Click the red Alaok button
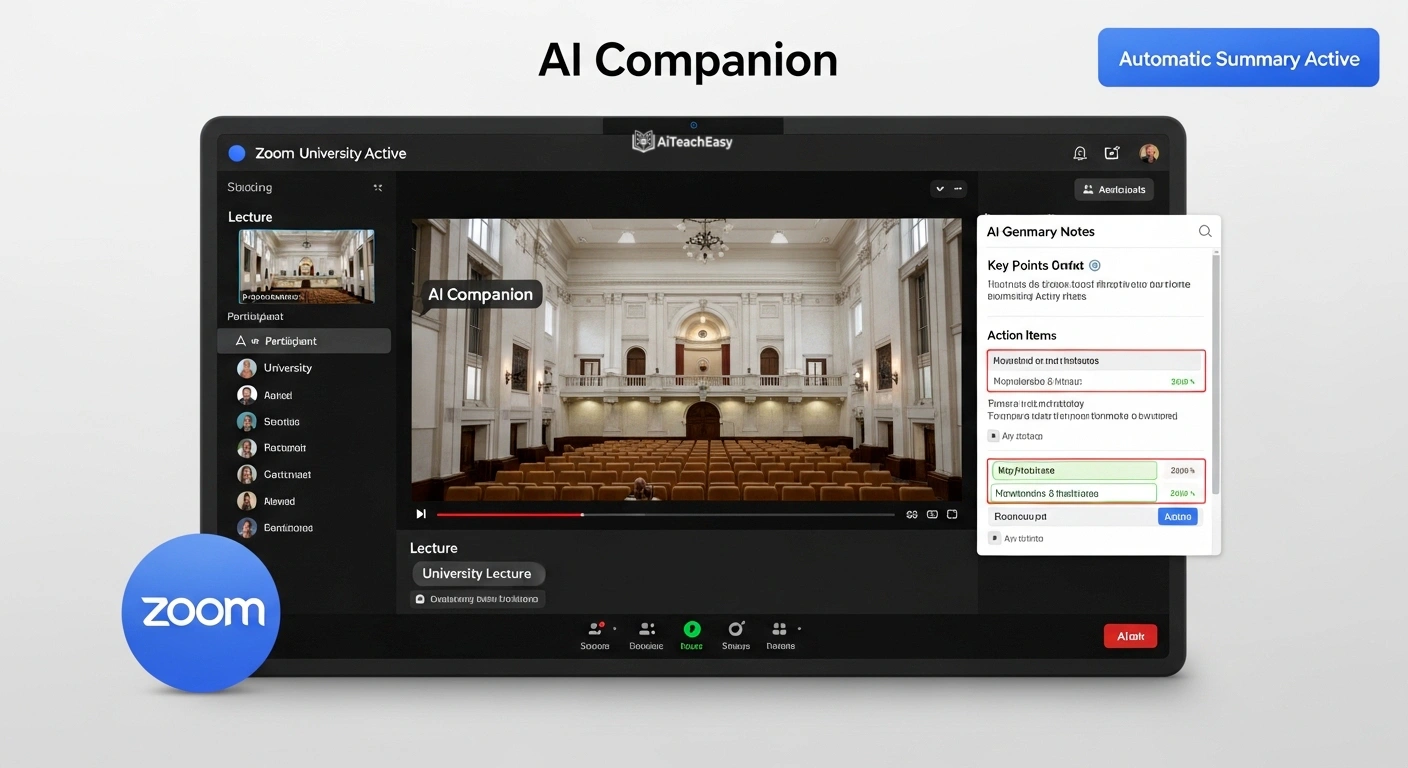1408x768 pixels. 1130,636
